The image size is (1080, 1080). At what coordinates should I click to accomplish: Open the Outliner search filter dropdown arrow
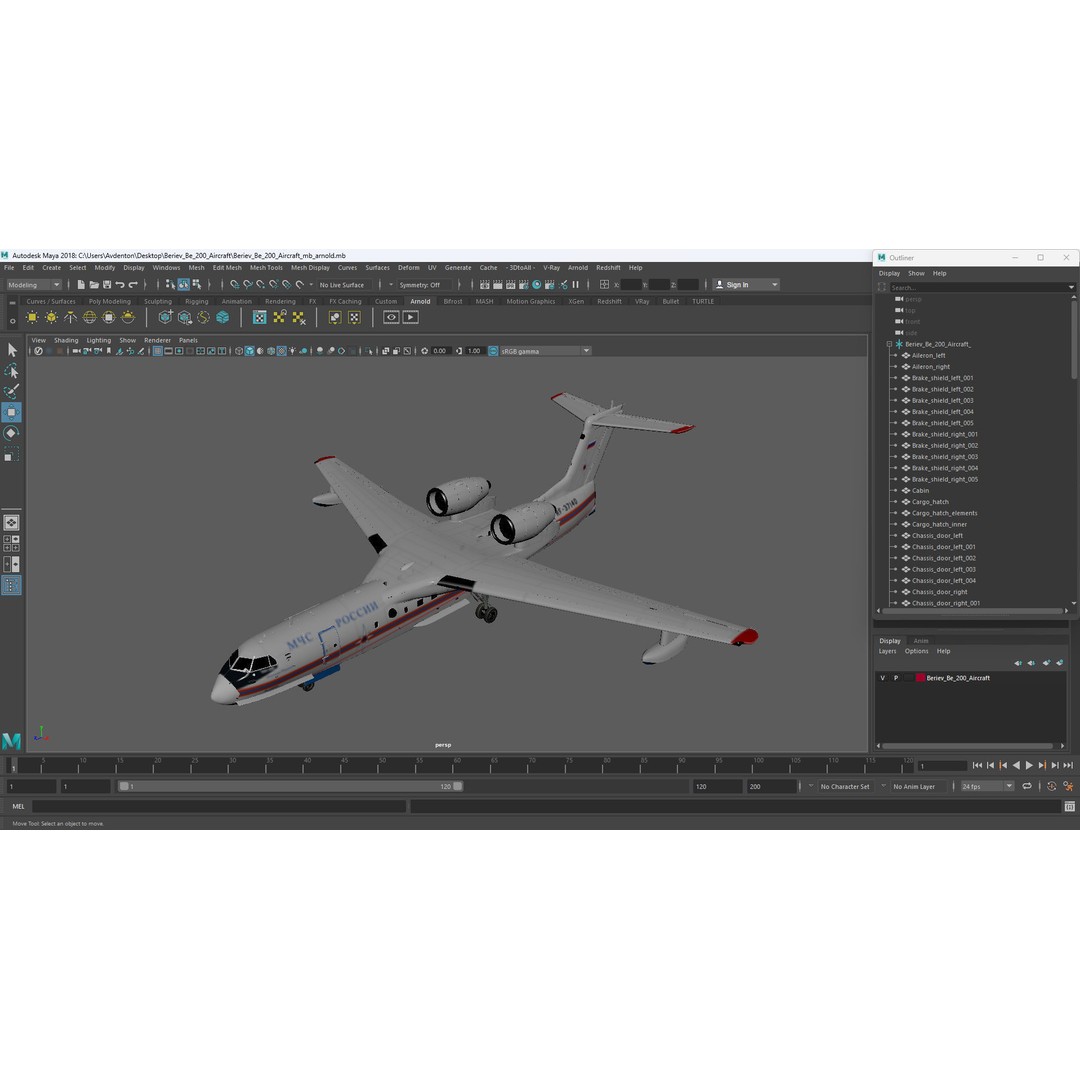[1071, 287]
